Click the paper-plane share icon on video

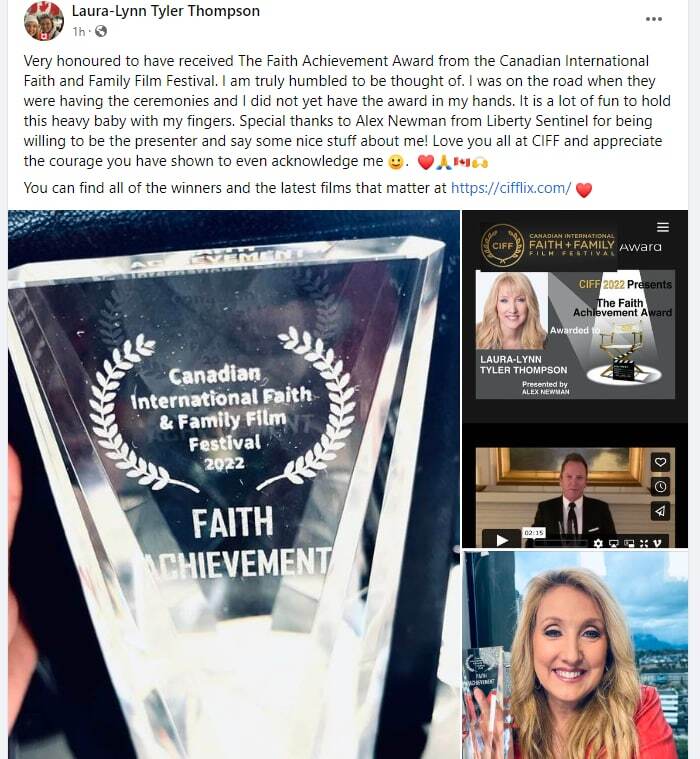(x=660, y=511)
